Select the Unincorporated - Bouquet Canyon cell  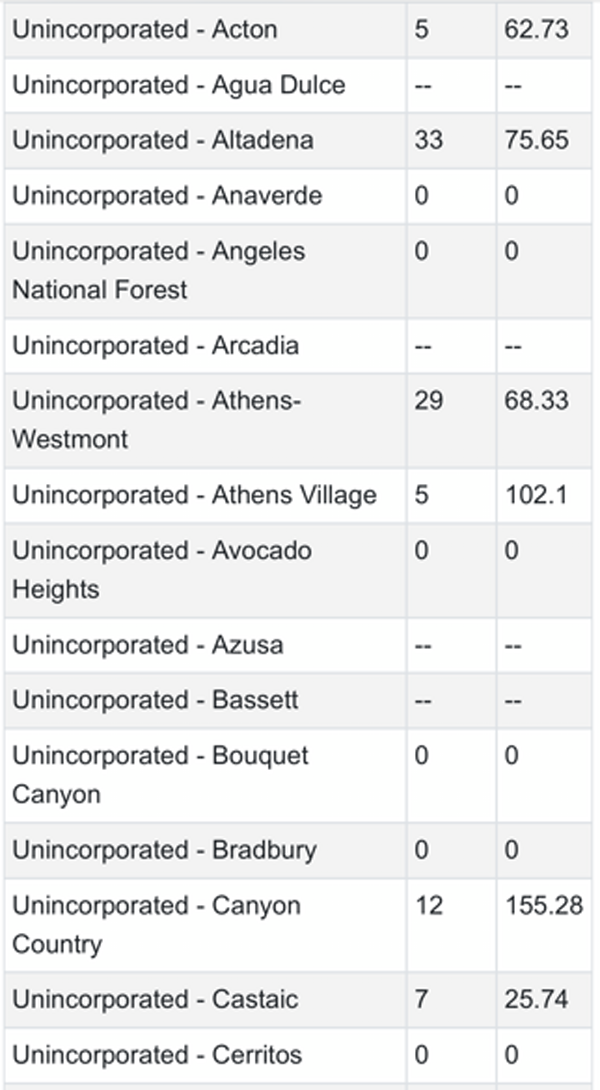tap(160, 775)
